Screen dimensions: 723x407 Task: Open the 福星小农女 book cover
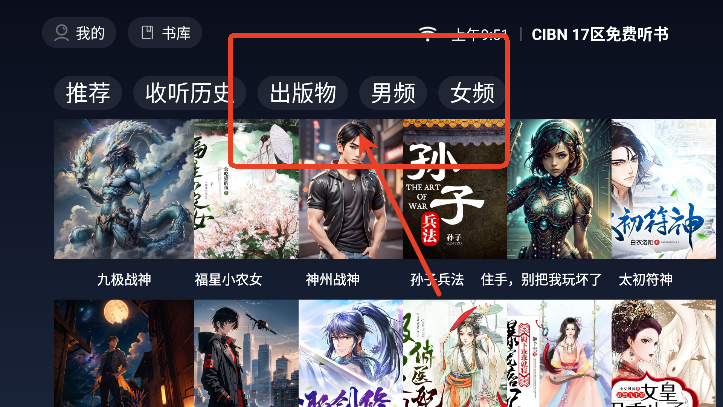247,189
